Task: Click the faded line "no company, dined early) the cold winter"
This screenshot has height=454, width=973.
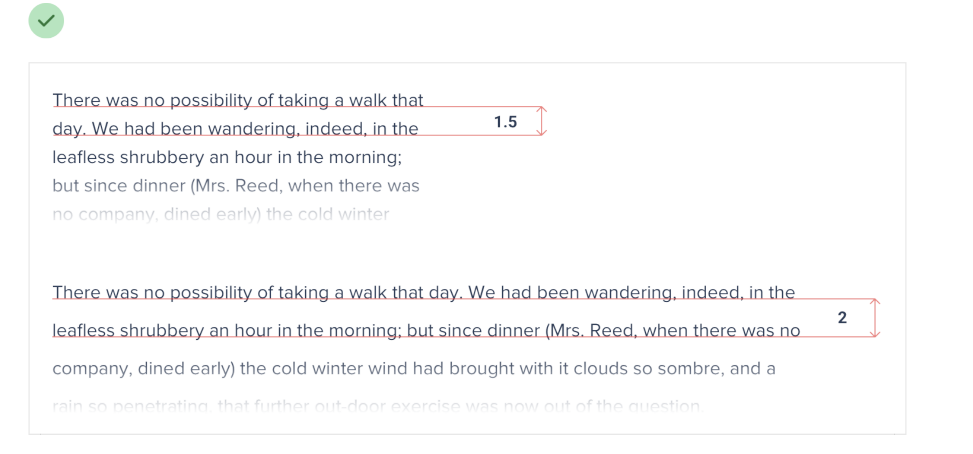Action: (x=221, y=215)
